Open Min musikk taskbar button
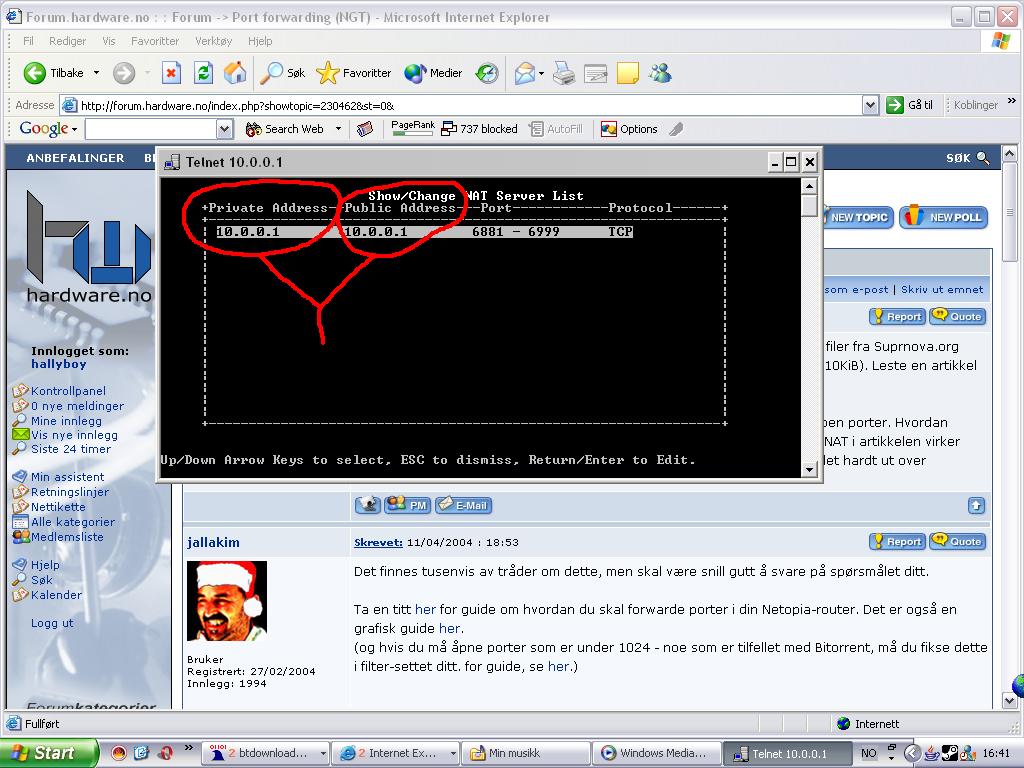1024x768 pixels. tap(526, 753)
